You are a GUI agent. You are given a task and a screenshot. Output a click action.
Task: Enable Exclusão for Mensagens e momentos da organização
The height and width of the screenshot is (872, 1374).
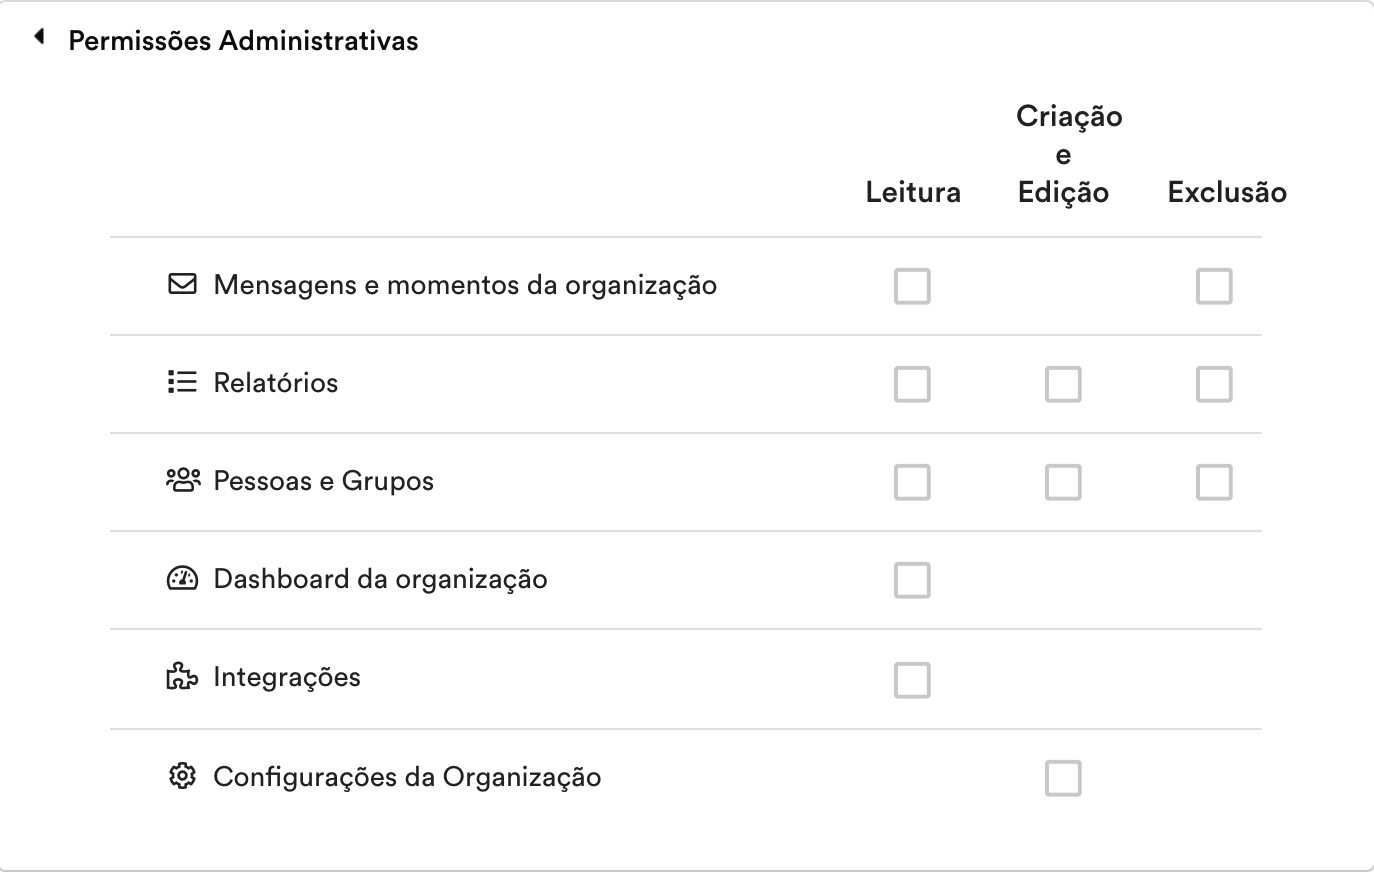pos(1214,286)
